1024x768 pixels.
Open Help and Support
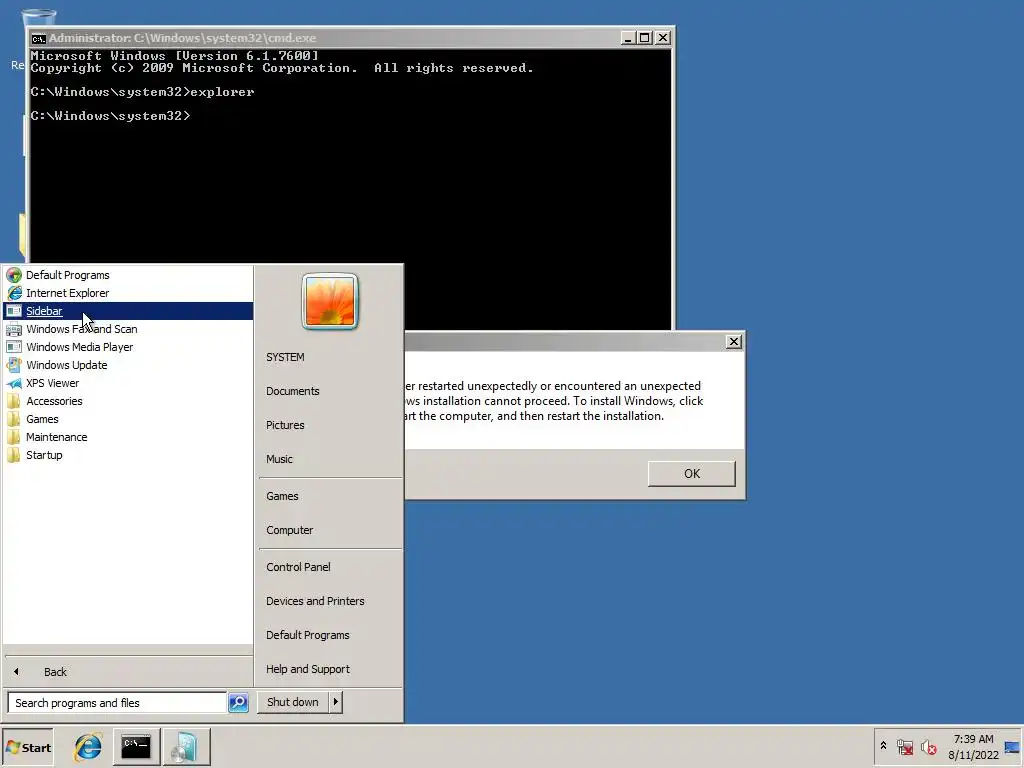(330, 669)
